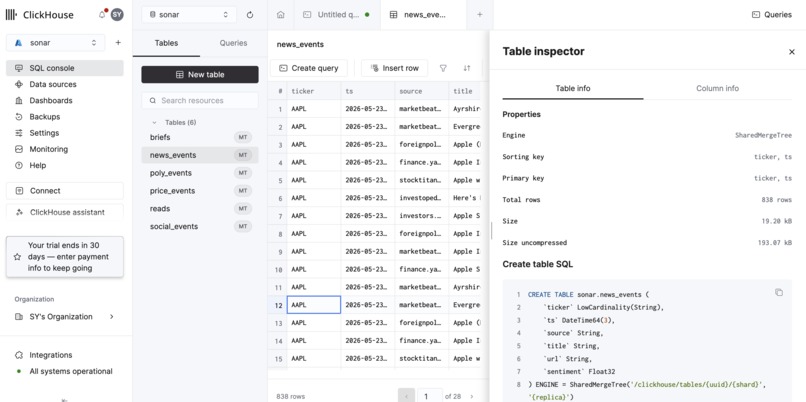Switch to Untitled query tab

pos(336,15)
